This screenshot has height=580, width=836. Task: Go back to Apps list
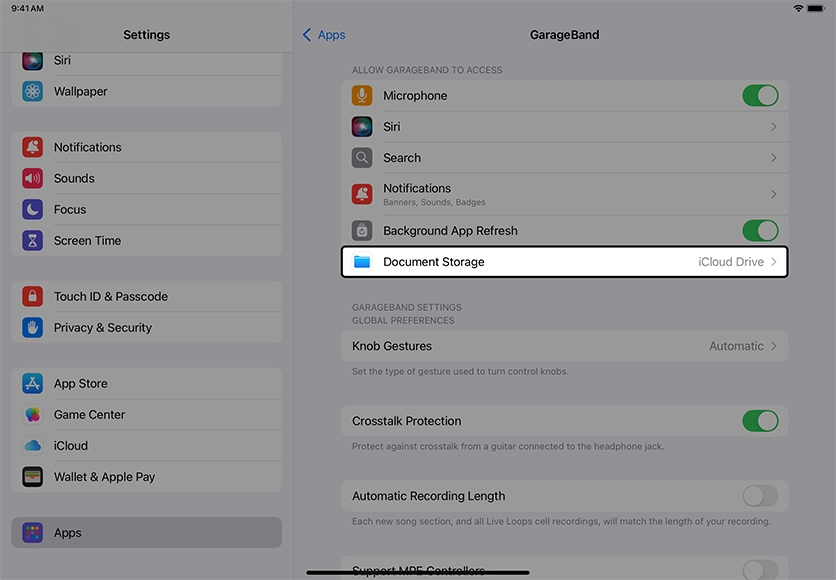pyautogui.click(x=324, y=35)
